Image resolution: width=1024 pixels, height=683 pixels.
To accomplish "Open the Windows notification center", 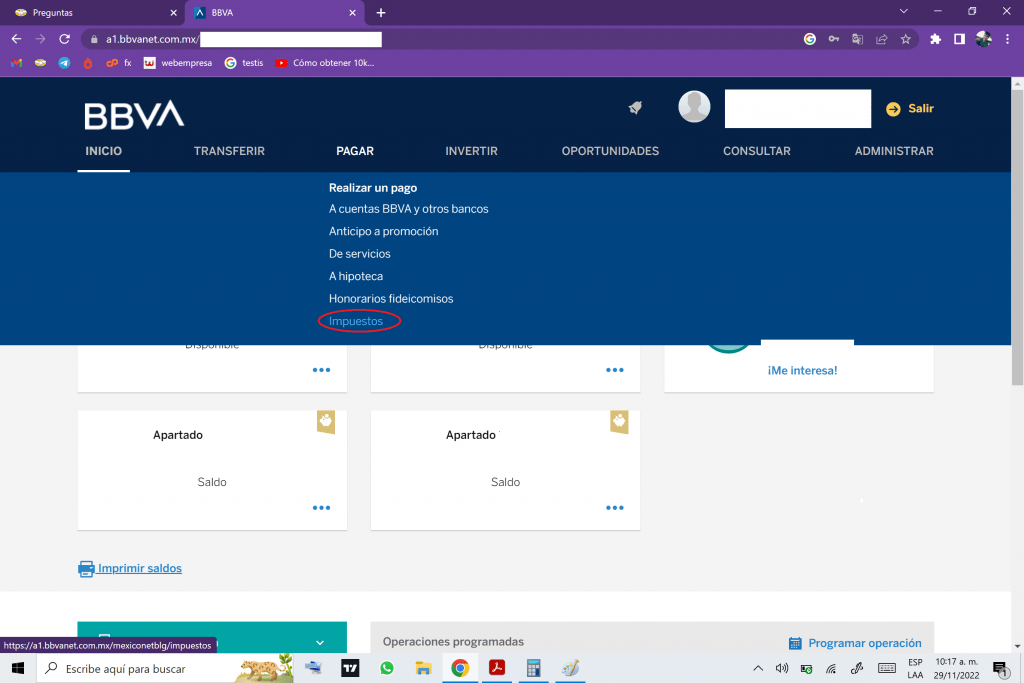I will [x=1000, y=668].
